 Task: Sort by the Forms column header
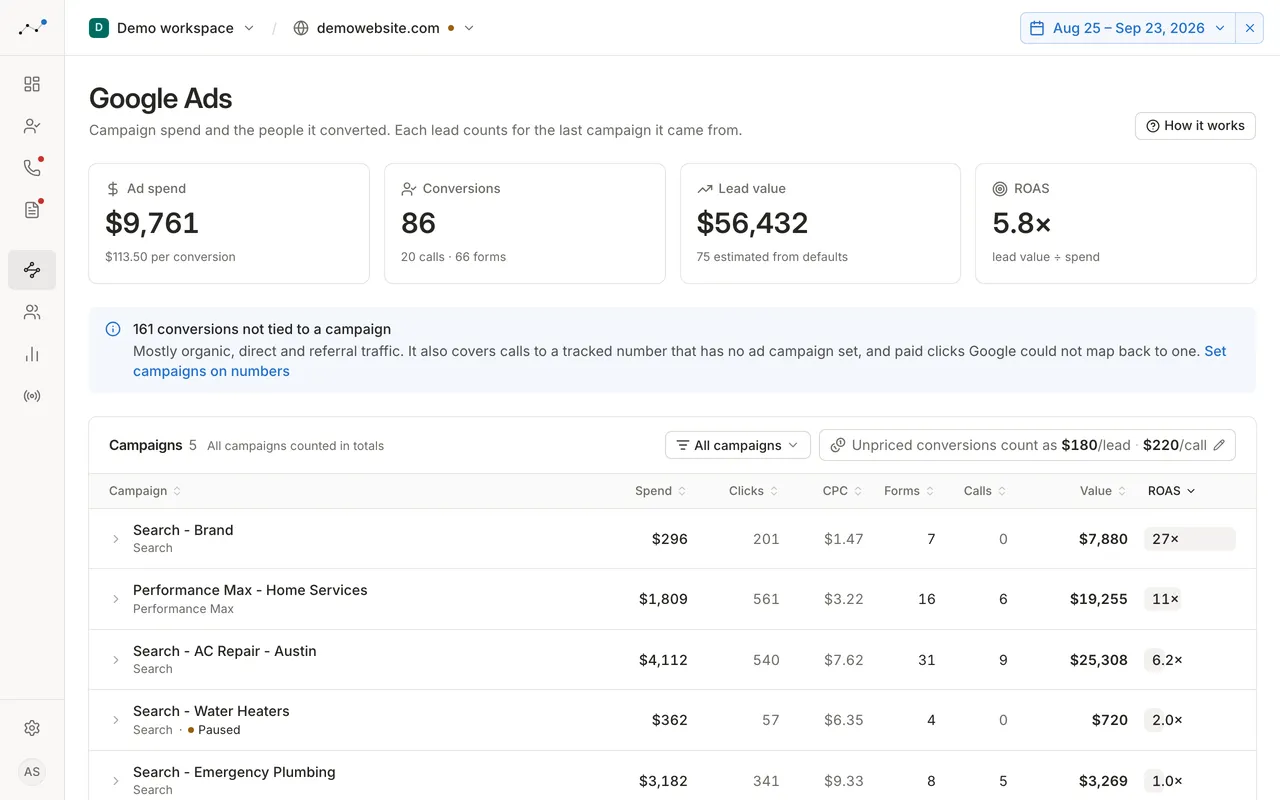(x=910, y=491)
